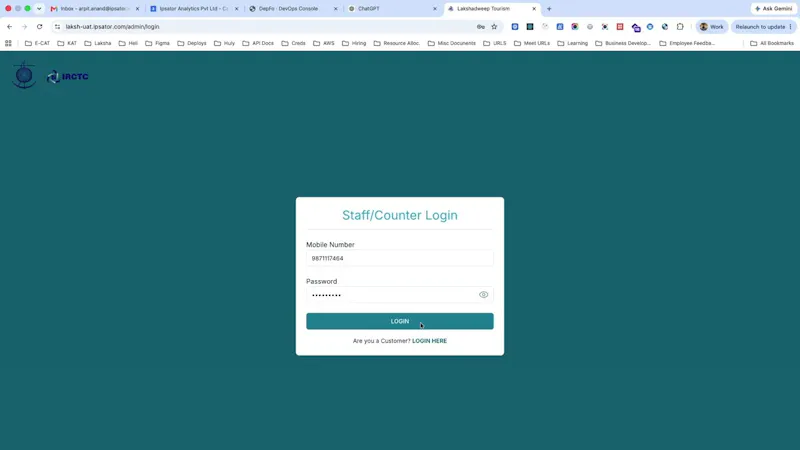Open the Creds bookmark folder
The width and height of the screenshot is (800, 450).
click(293, 43)
